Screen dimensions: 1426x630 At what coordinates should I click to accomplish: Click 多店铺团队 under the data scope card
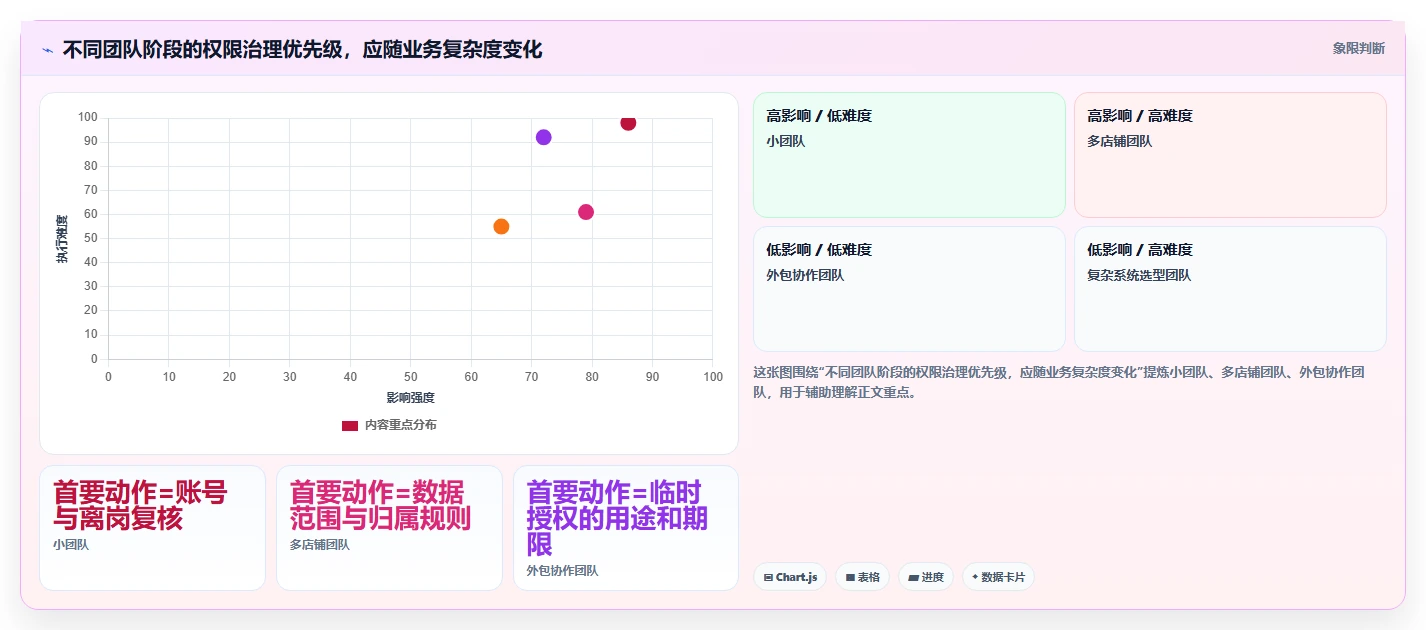320,545
